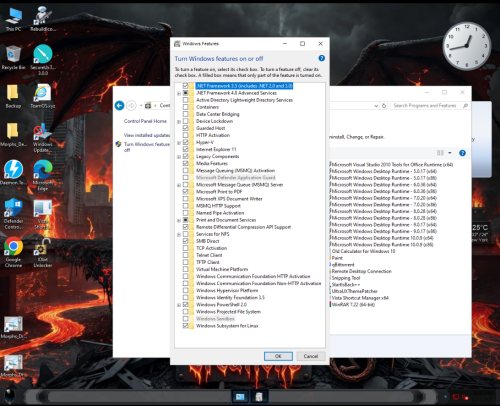Select the Google Chrome desktop shortcut
This screenshot has height=406, width=500.
pyautogui.click(x=13, y=252)
